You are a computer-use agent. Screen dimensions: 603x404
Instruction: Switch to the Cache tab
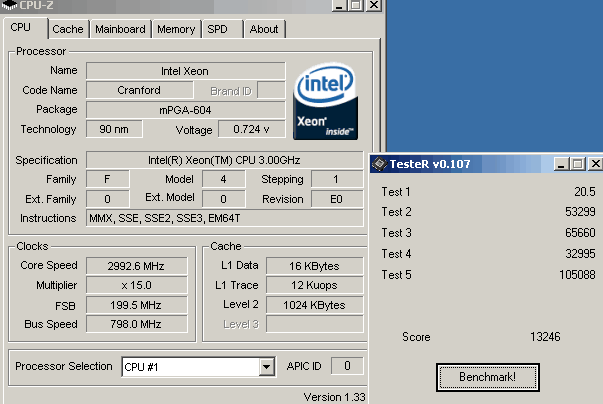(x=68, y=29)
